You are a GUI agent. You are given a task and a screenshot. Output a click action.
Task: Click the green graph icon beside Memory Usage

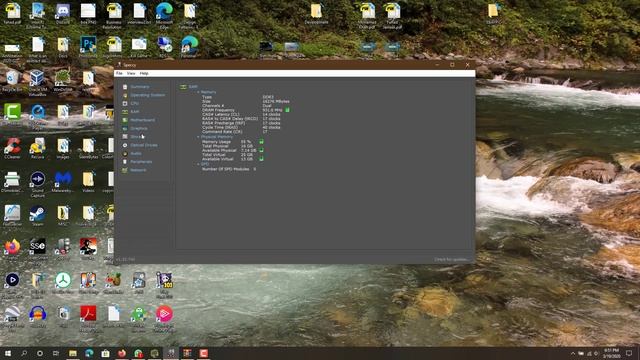(261, 141)
